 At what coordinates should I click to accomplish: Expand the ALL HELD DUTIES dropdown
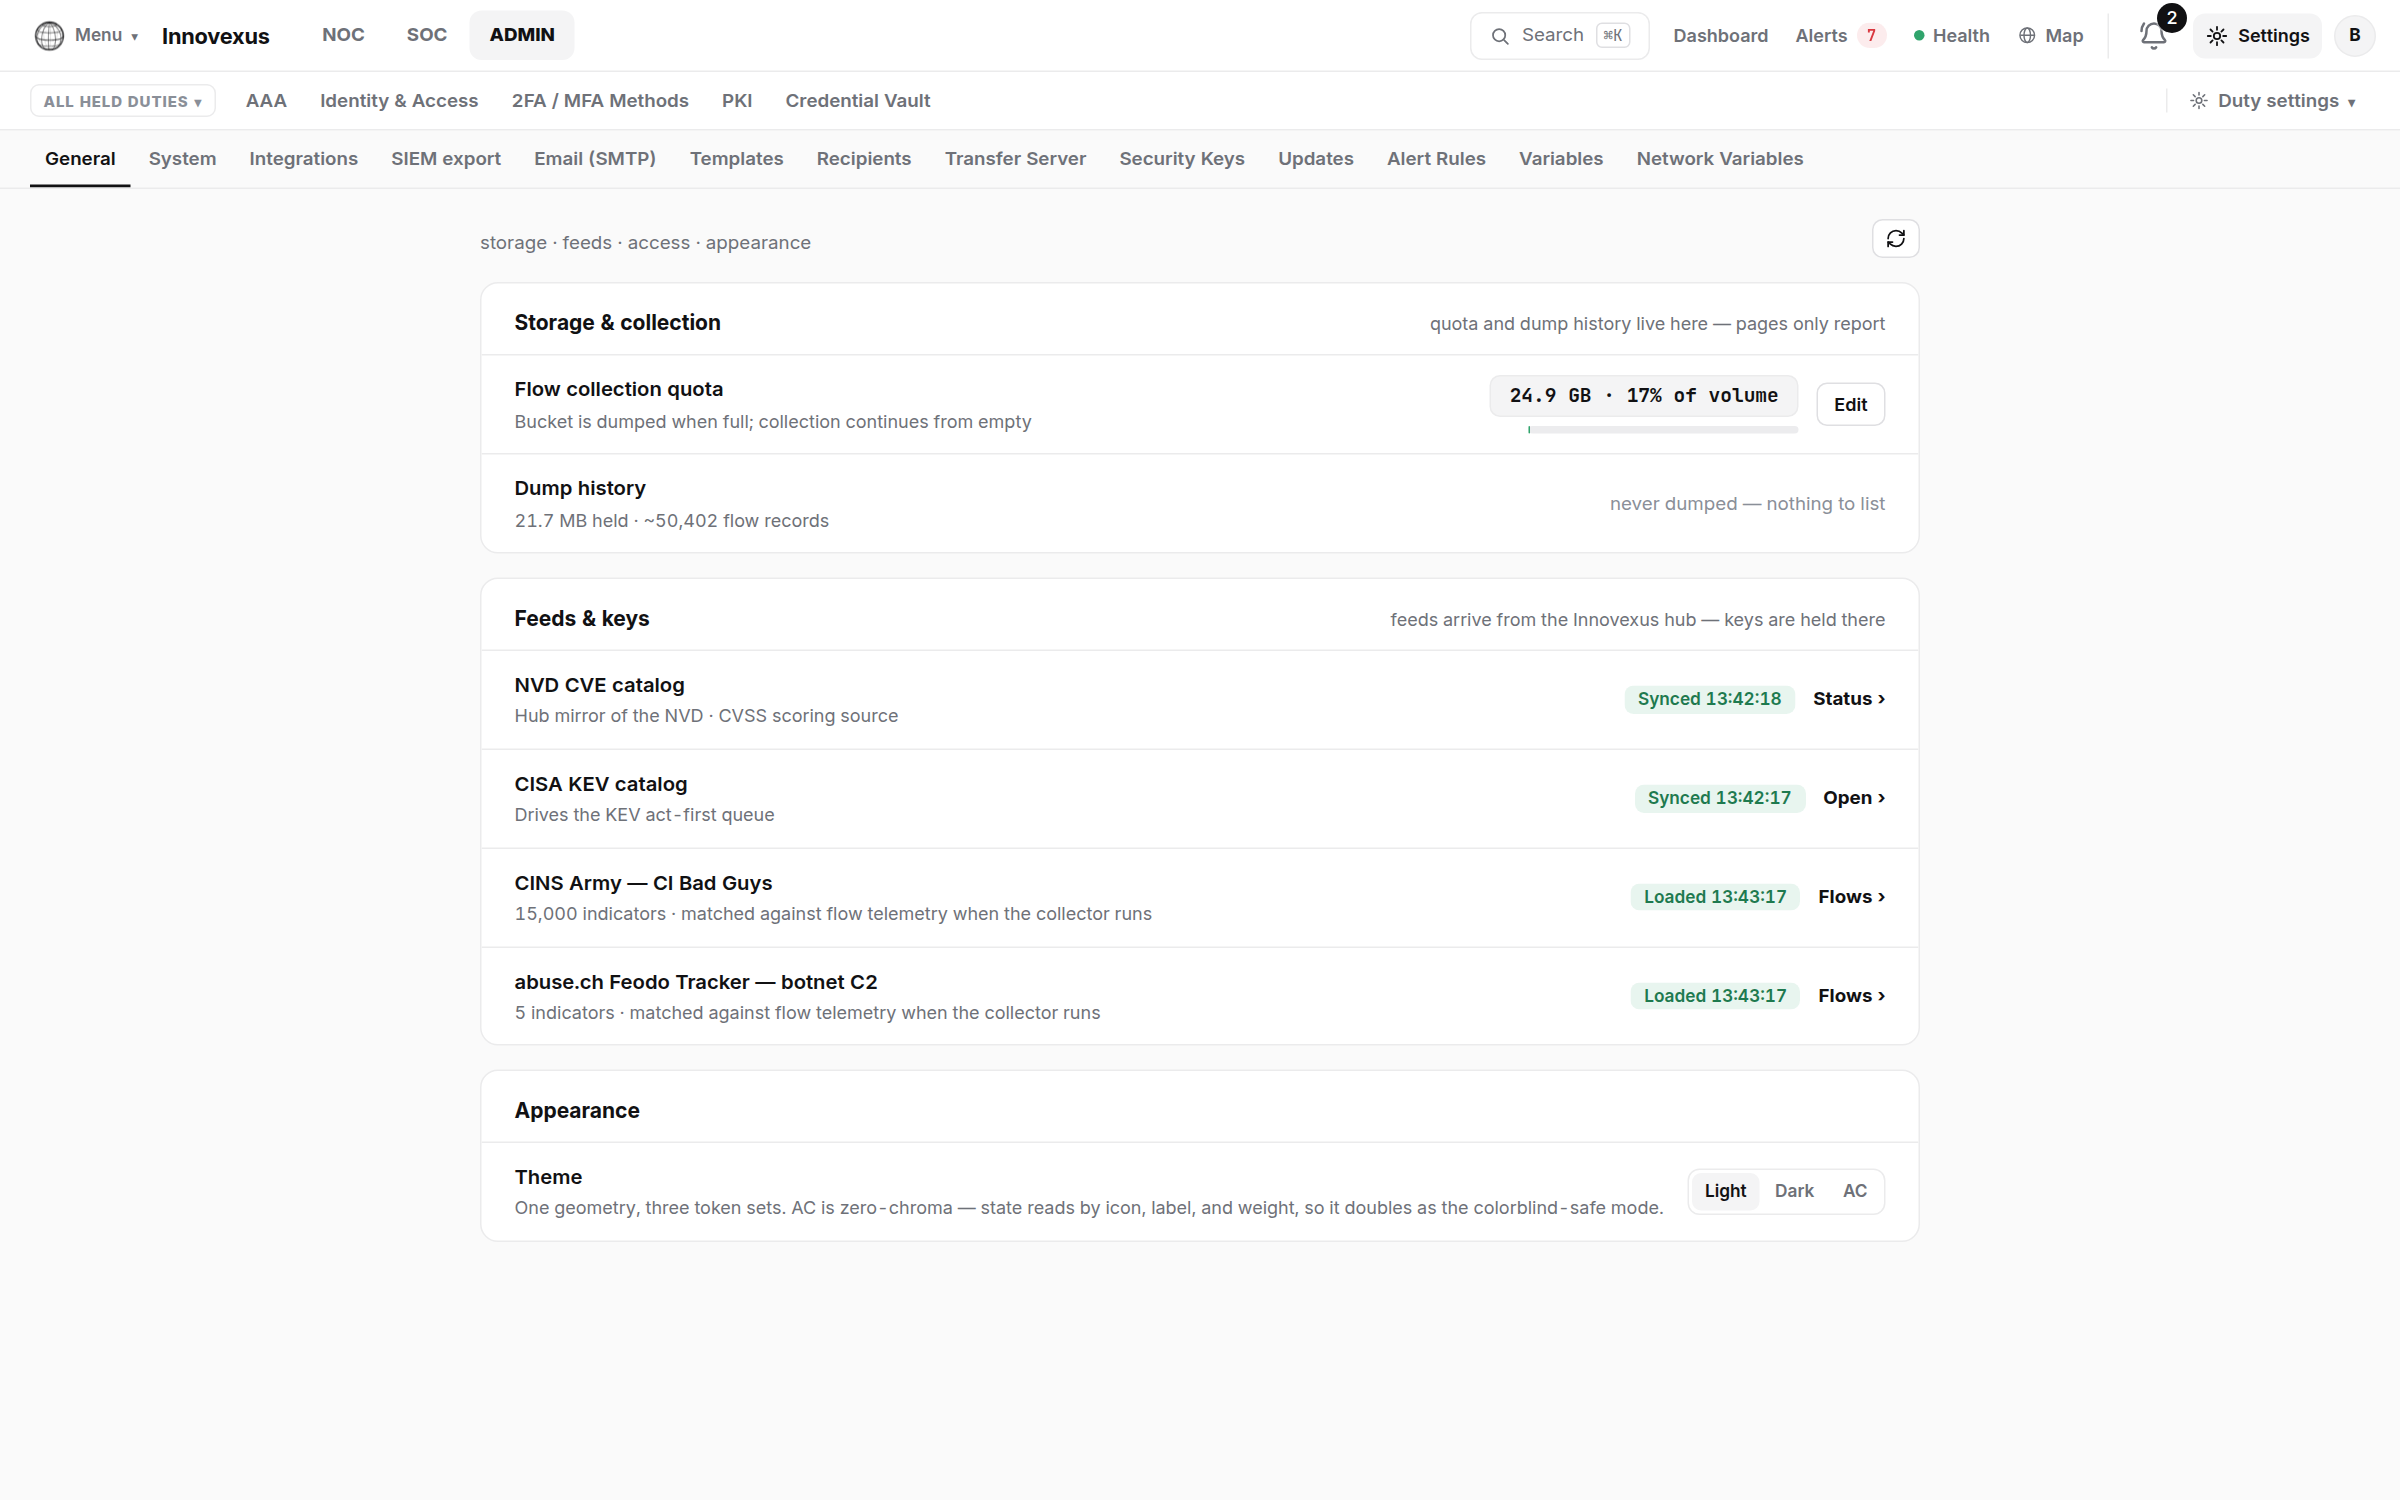122,101
